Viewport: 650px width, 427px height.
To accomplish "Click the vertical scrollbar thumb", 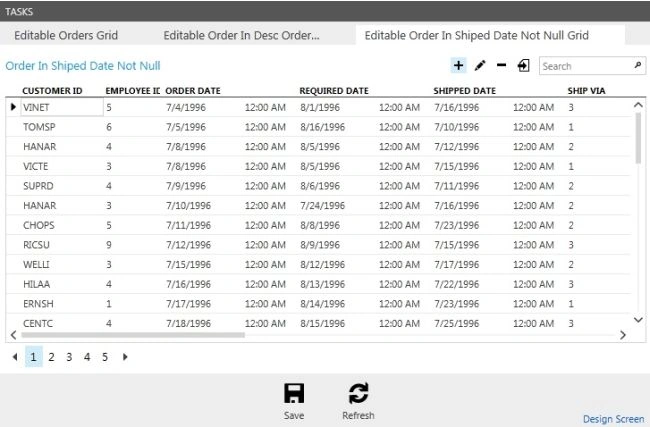I will tap(638, 138).
